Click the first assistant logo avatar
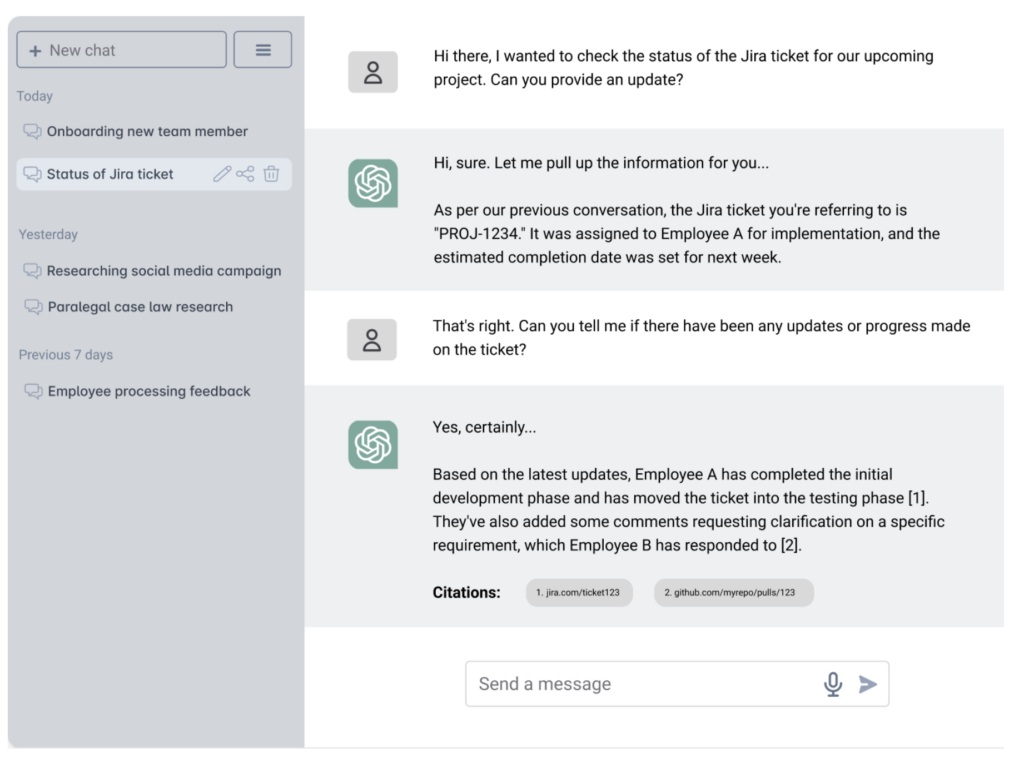This screenshot has width=1024, height=763. pyautogui.click(x=373, y=183)
